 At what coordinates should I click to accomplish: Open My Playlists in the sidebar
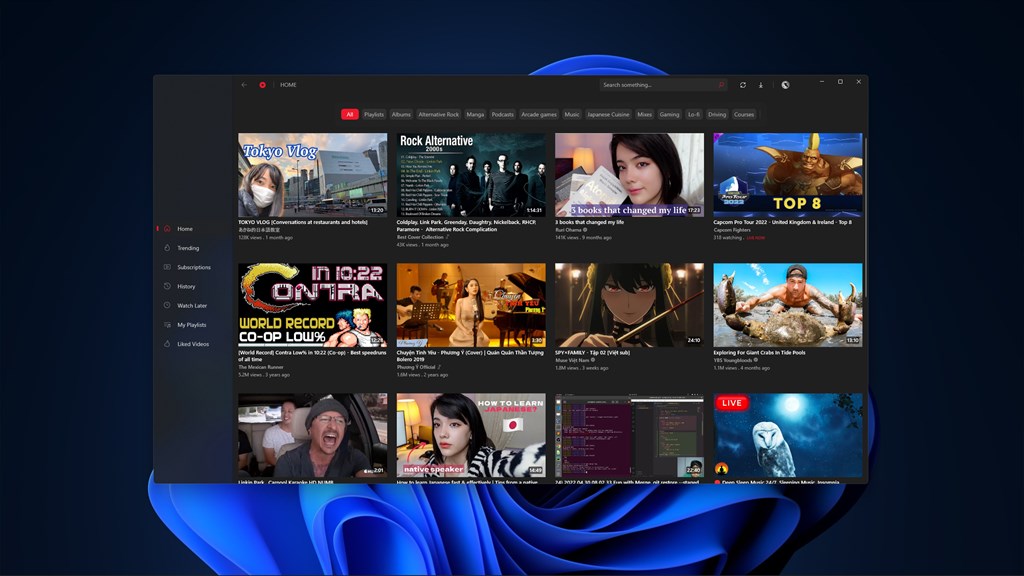pos(193,325)
